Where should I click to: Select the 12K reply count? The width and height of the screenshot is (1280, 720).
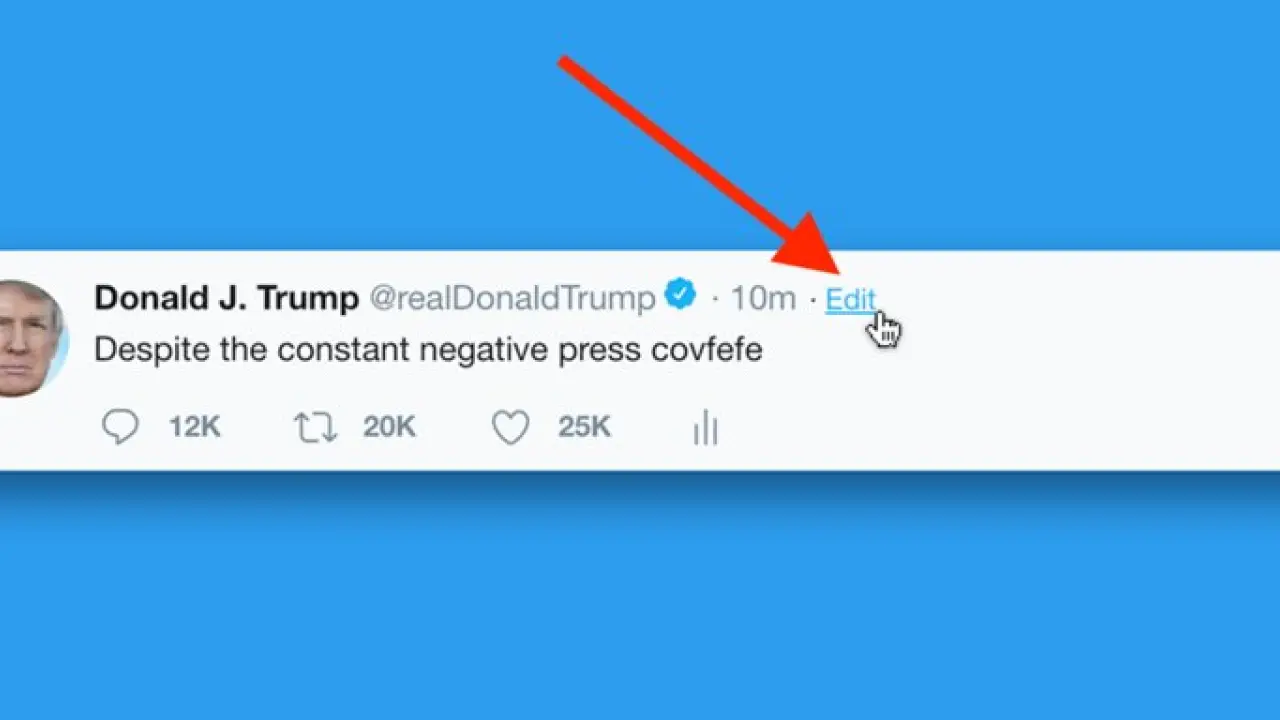click(194, 427)
